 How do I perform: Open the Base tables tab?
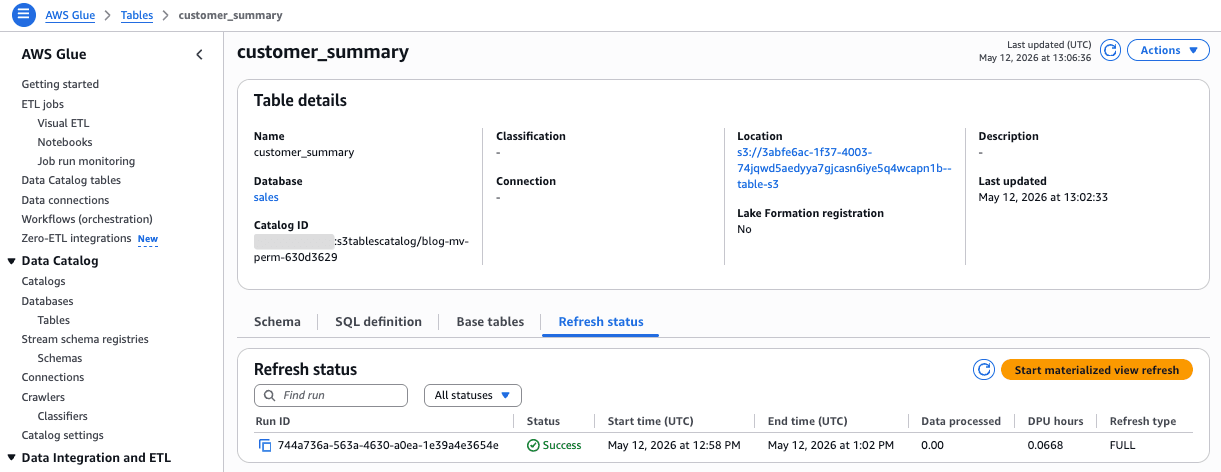tap(490, 322)
